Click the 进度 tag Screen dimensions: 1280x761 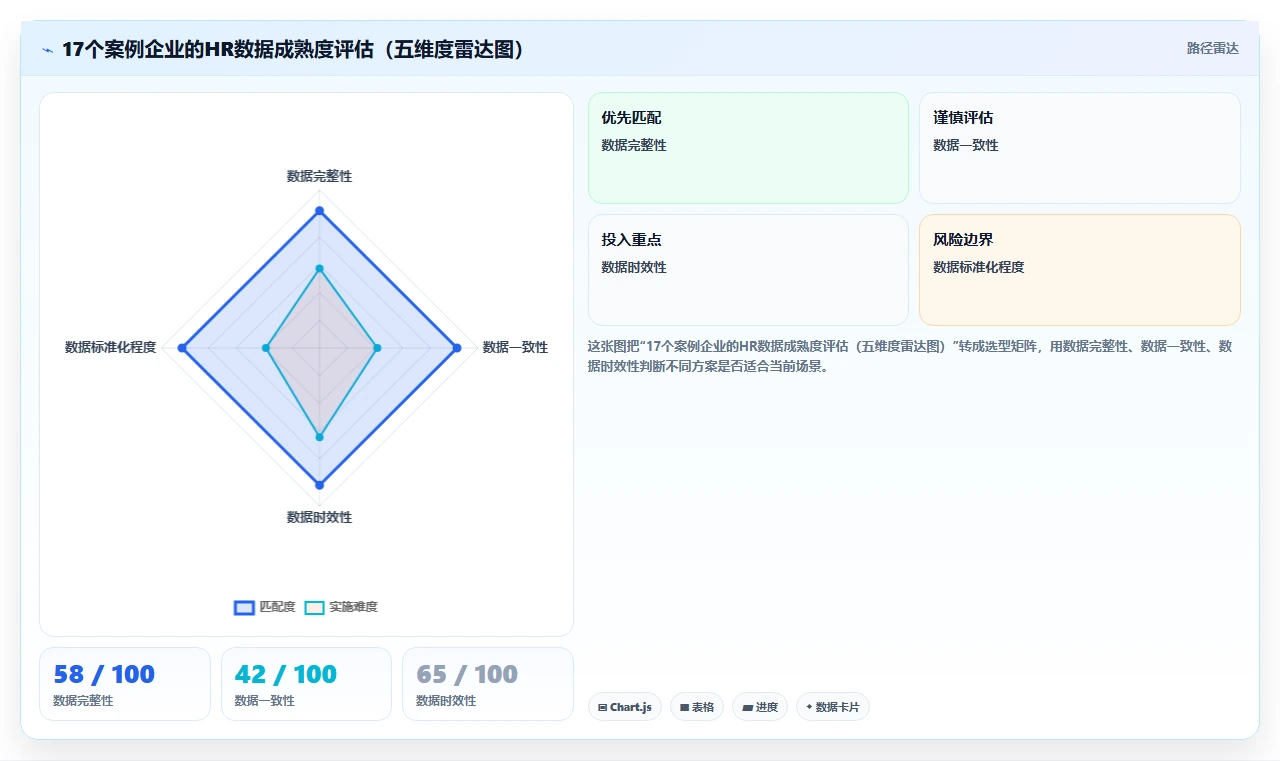pos(760,707)
